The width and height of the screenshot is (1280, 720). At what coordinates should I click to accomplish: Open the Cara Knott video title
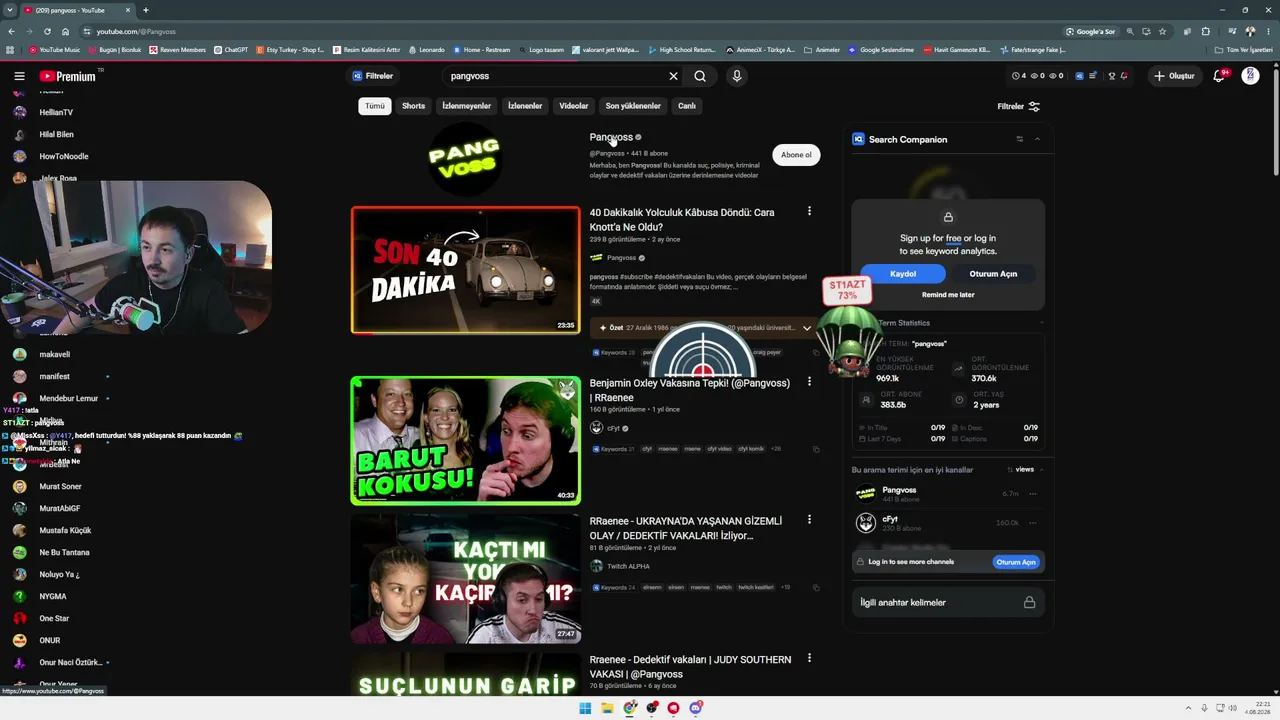tap(682, 220)
